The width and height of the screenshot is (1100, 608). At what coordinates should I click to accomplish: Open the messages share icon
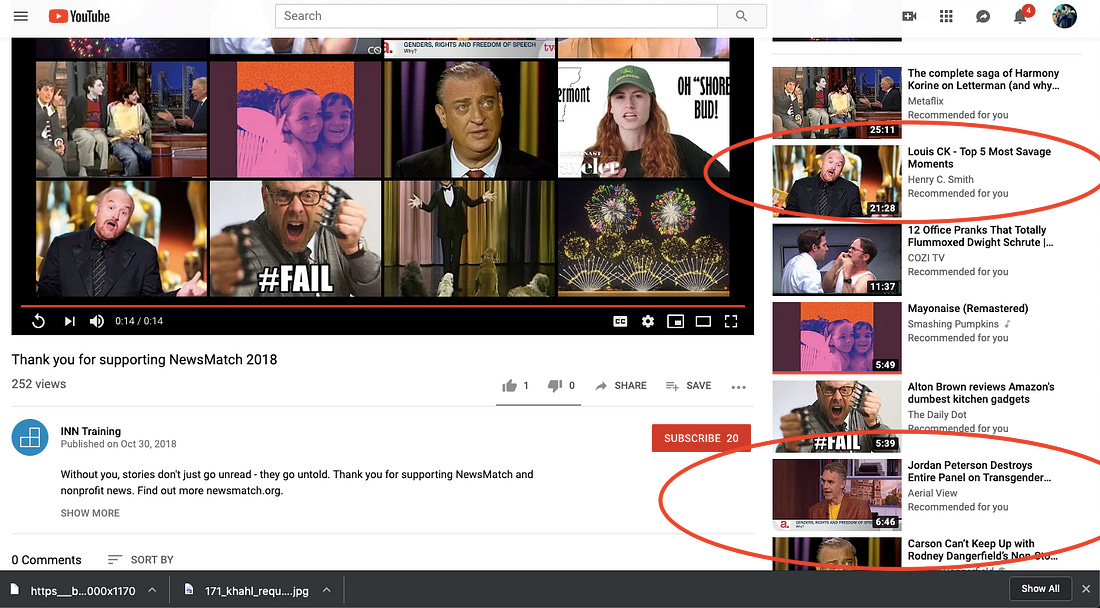[x=983, y=16]
